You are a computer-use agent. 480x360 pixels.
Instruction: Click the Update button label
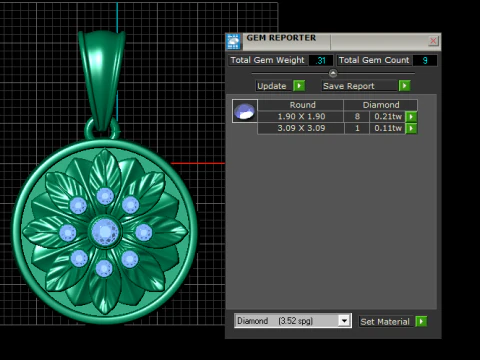point(272,86)
